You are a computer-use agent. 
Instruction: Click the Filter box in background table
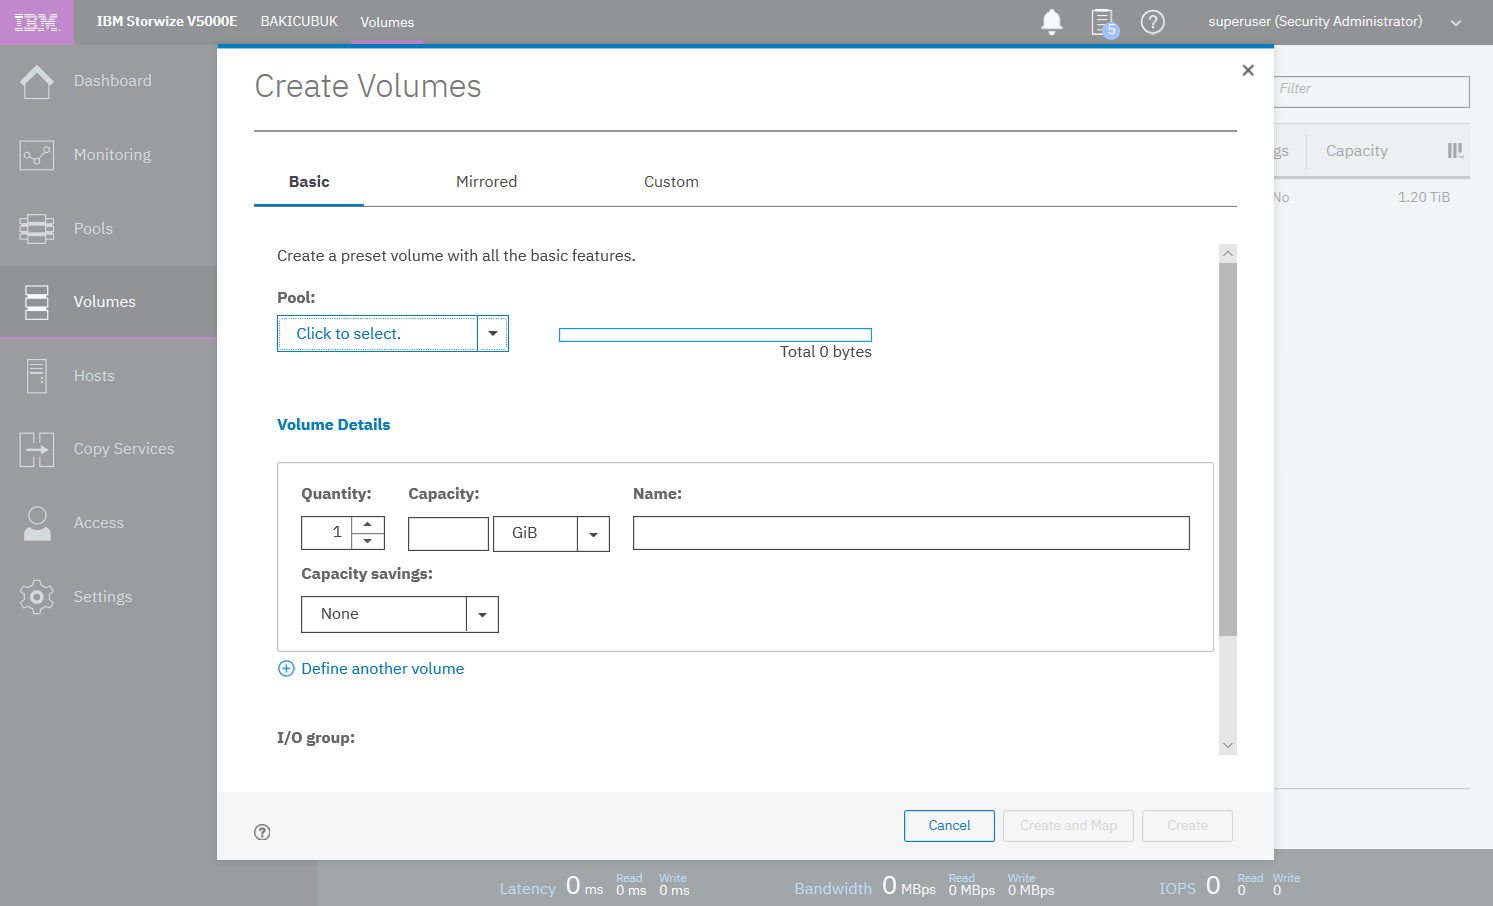1372,92
